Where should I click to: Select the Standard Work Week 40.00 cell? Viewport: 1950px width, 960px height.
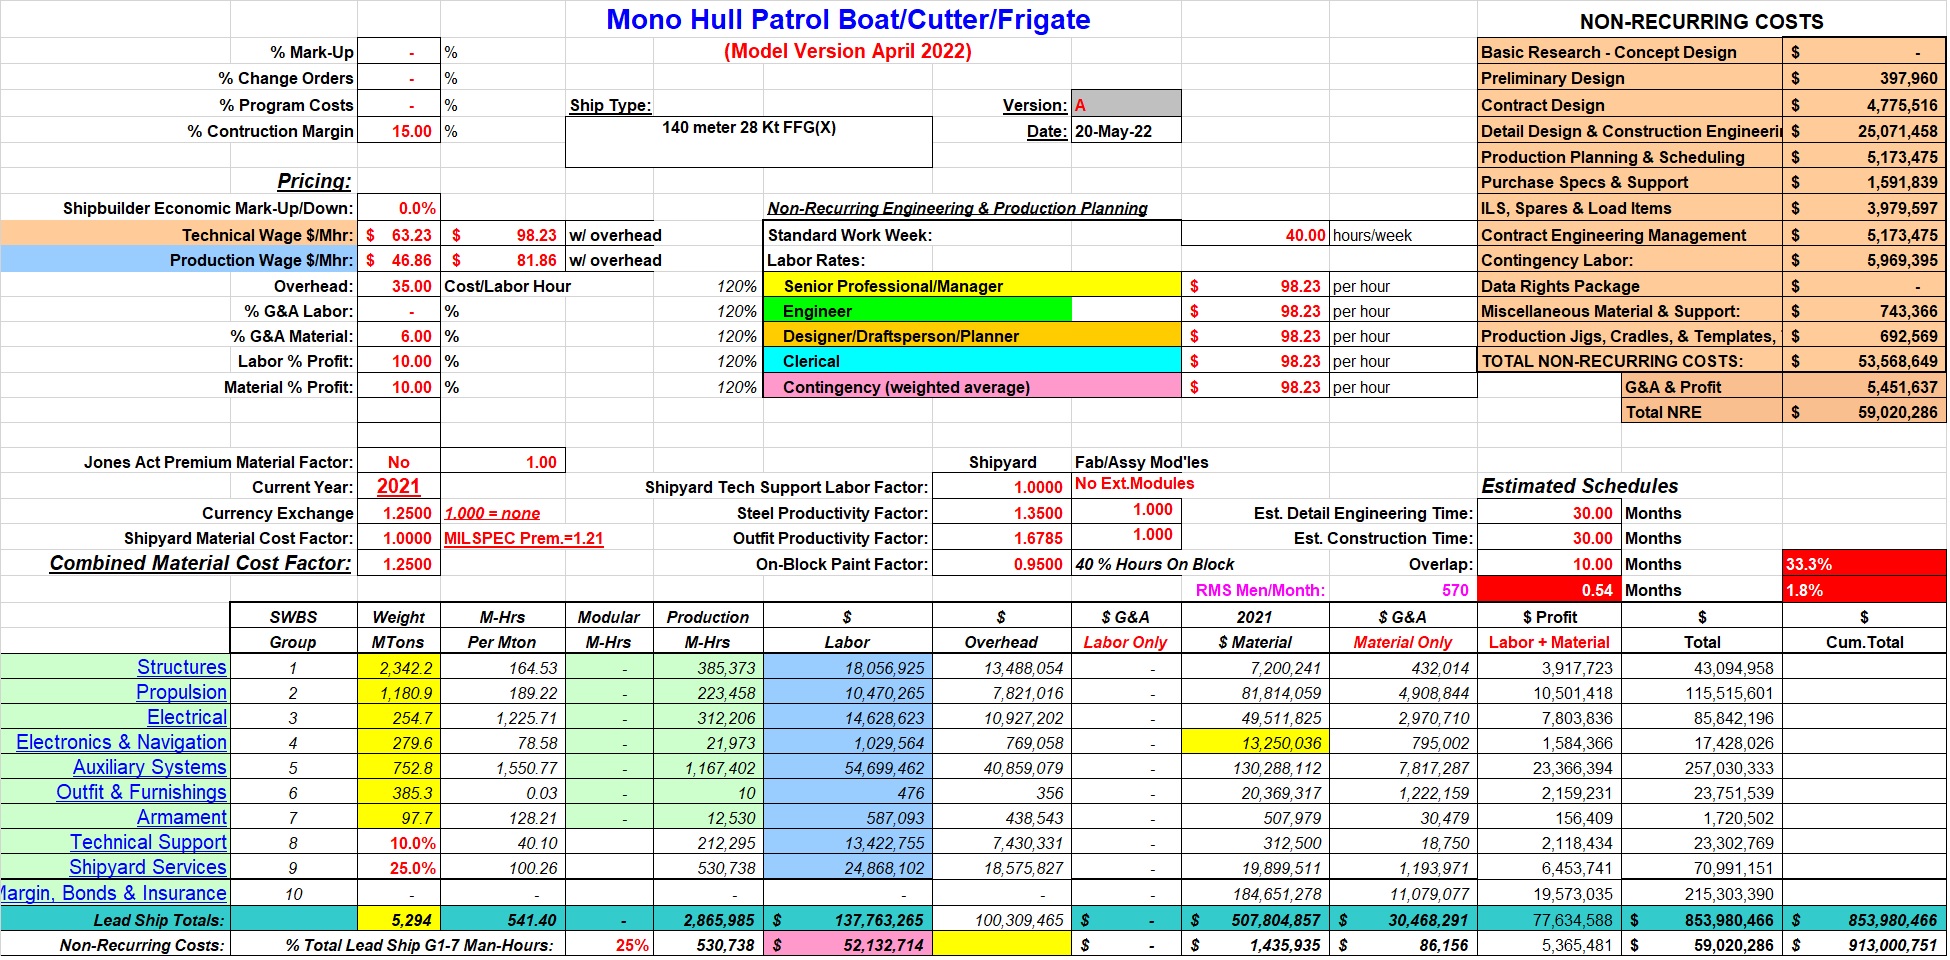[x=1255, y=235]
